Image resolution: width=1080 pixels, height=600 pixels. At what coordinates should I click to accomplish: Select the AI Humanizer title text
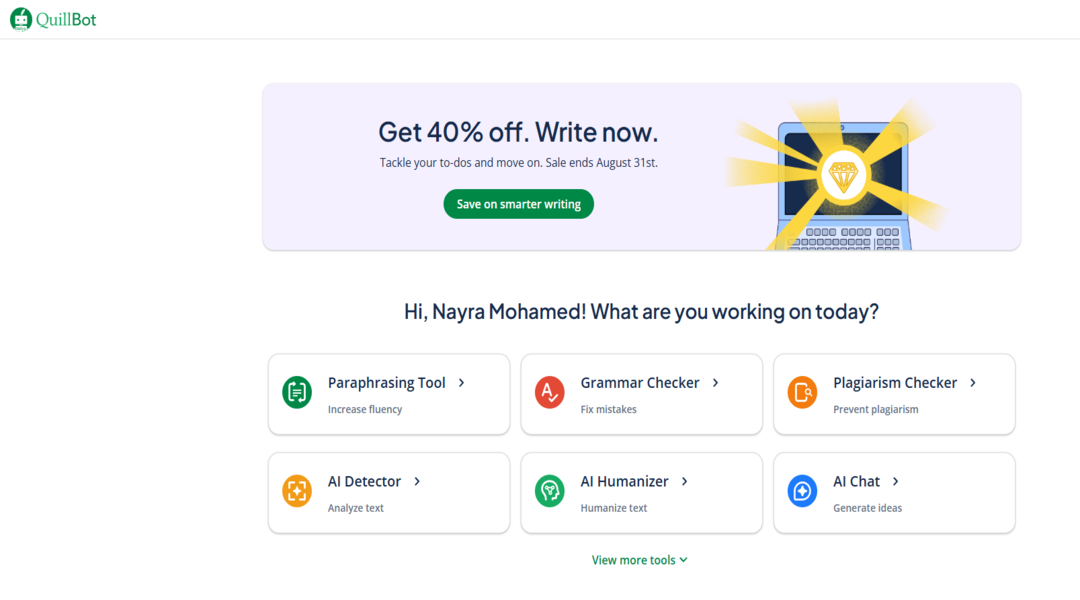pos(625,482)
